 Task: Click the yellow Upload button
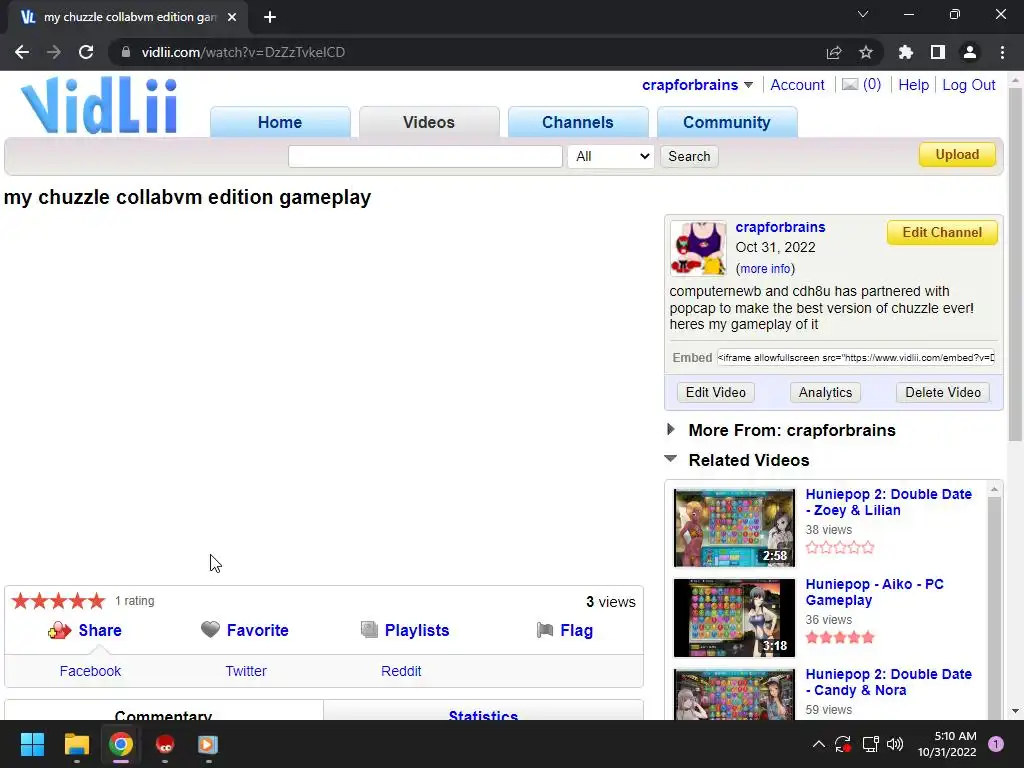[957, 155]
